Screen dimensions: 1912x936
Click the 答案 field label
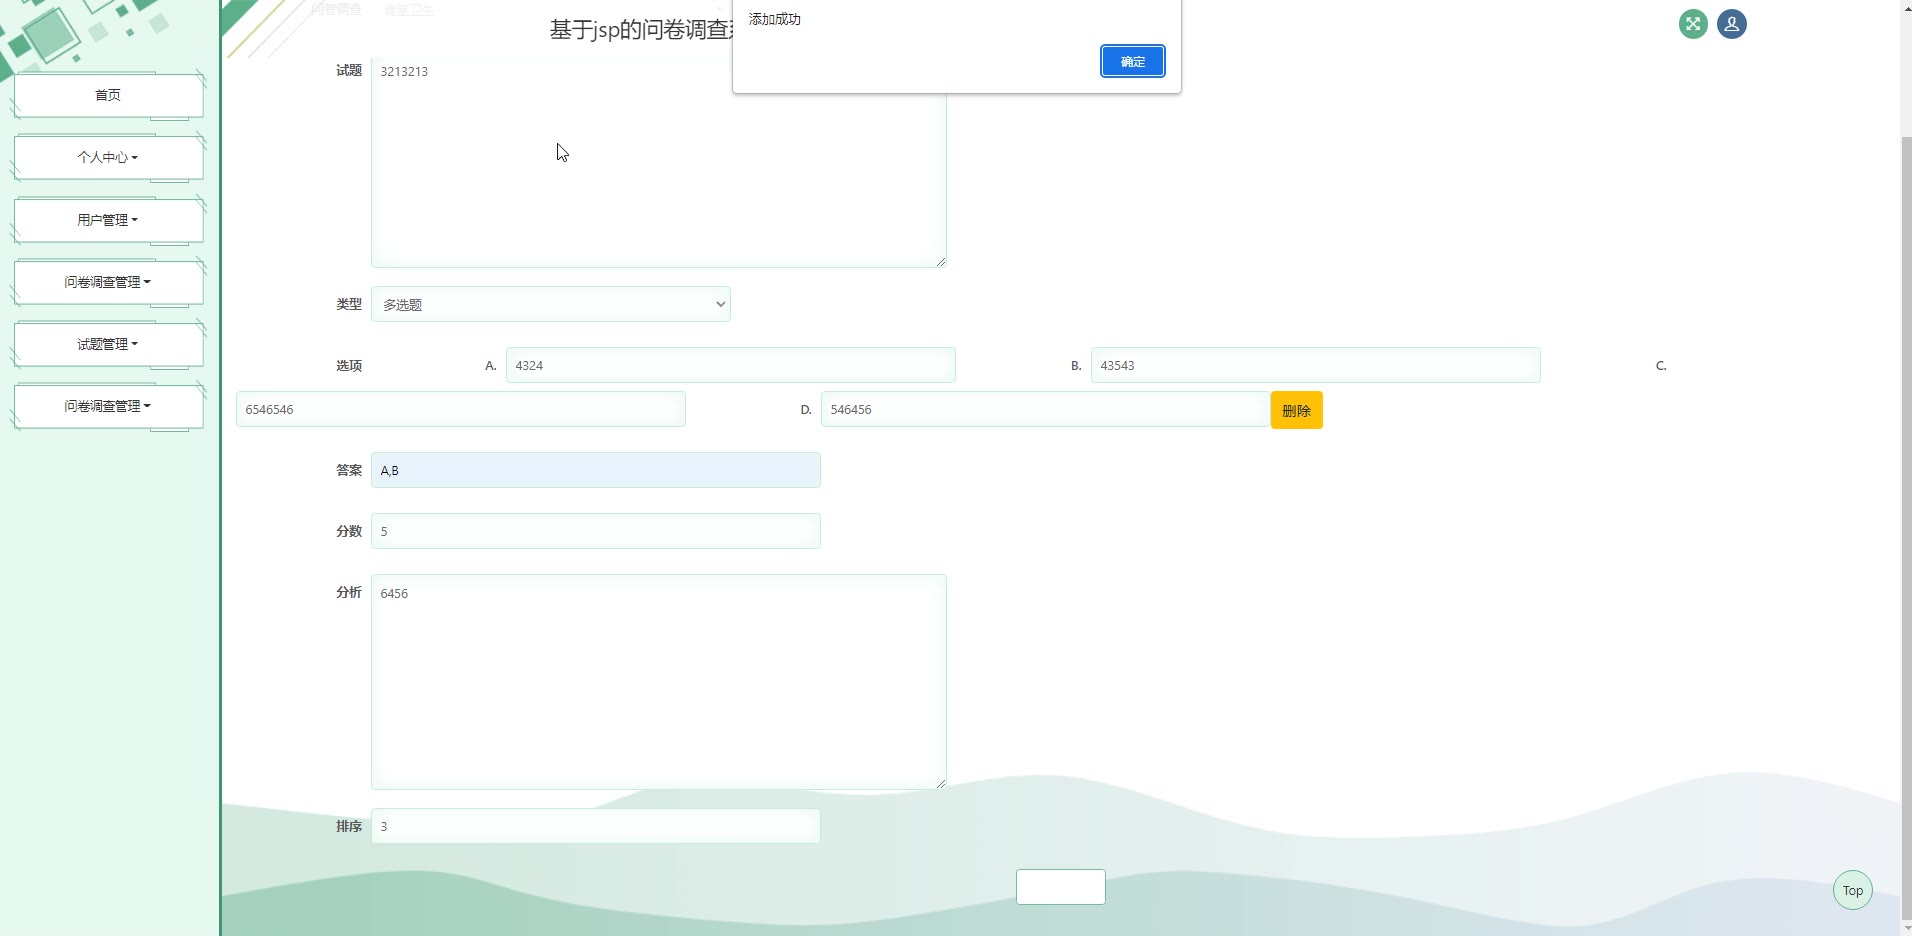pyautogui.click(x=349, y=470)
